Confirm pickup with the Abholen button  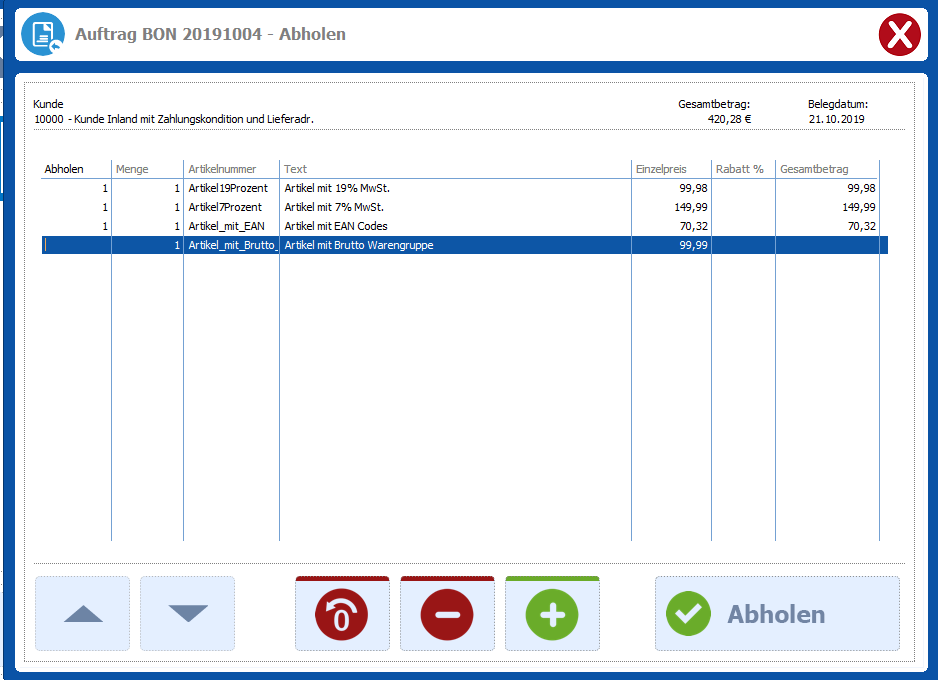click(777, 614)
